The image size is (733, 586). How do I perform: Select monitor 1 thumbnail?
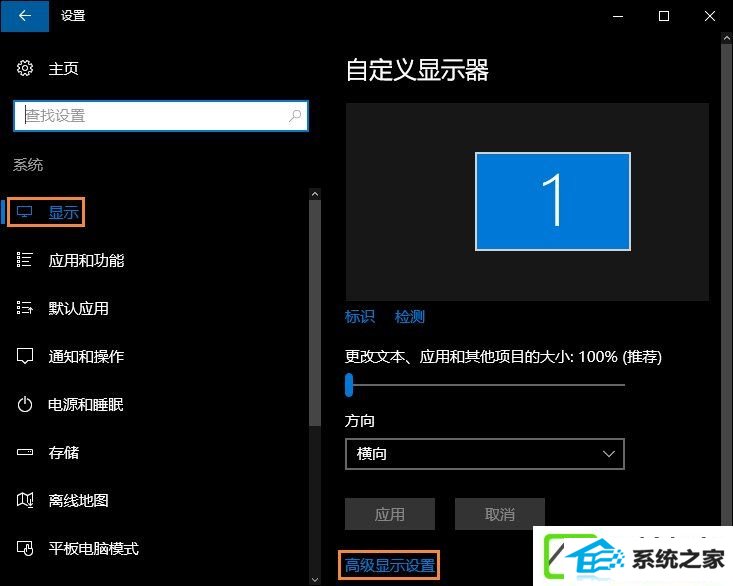click(553, 201)
